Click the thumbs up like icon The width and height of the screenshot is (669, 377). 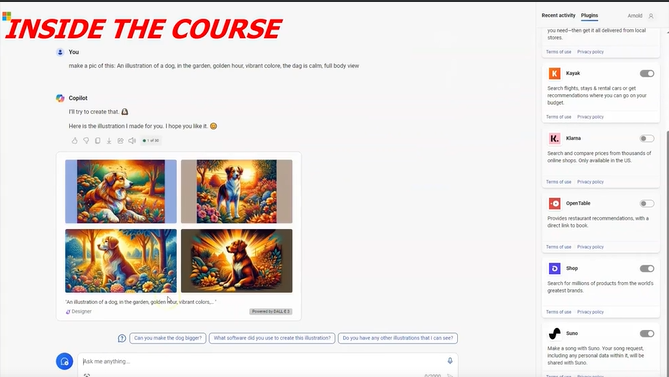tap(75, 140)
